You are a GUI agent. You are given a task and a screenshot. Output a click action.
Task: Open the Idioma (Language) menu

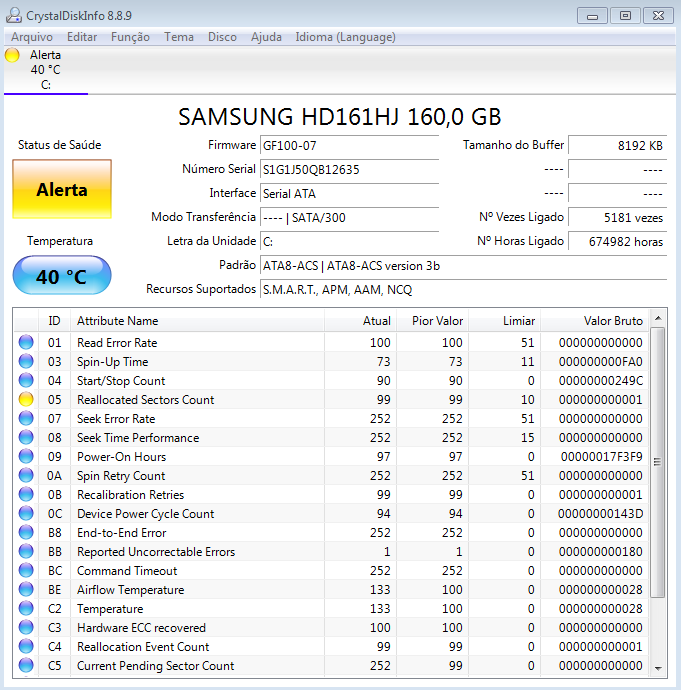[345, 37]
